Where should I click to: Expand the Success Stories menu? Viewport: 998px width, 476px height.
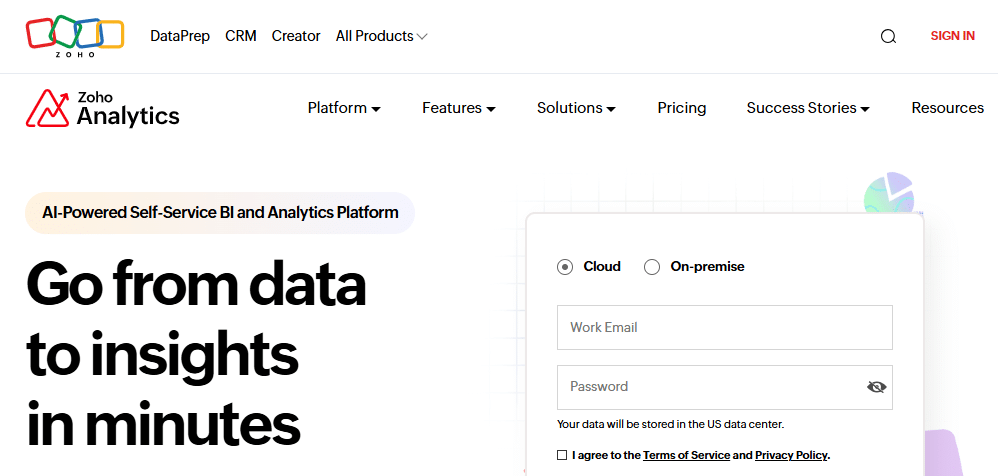(808, 108)
